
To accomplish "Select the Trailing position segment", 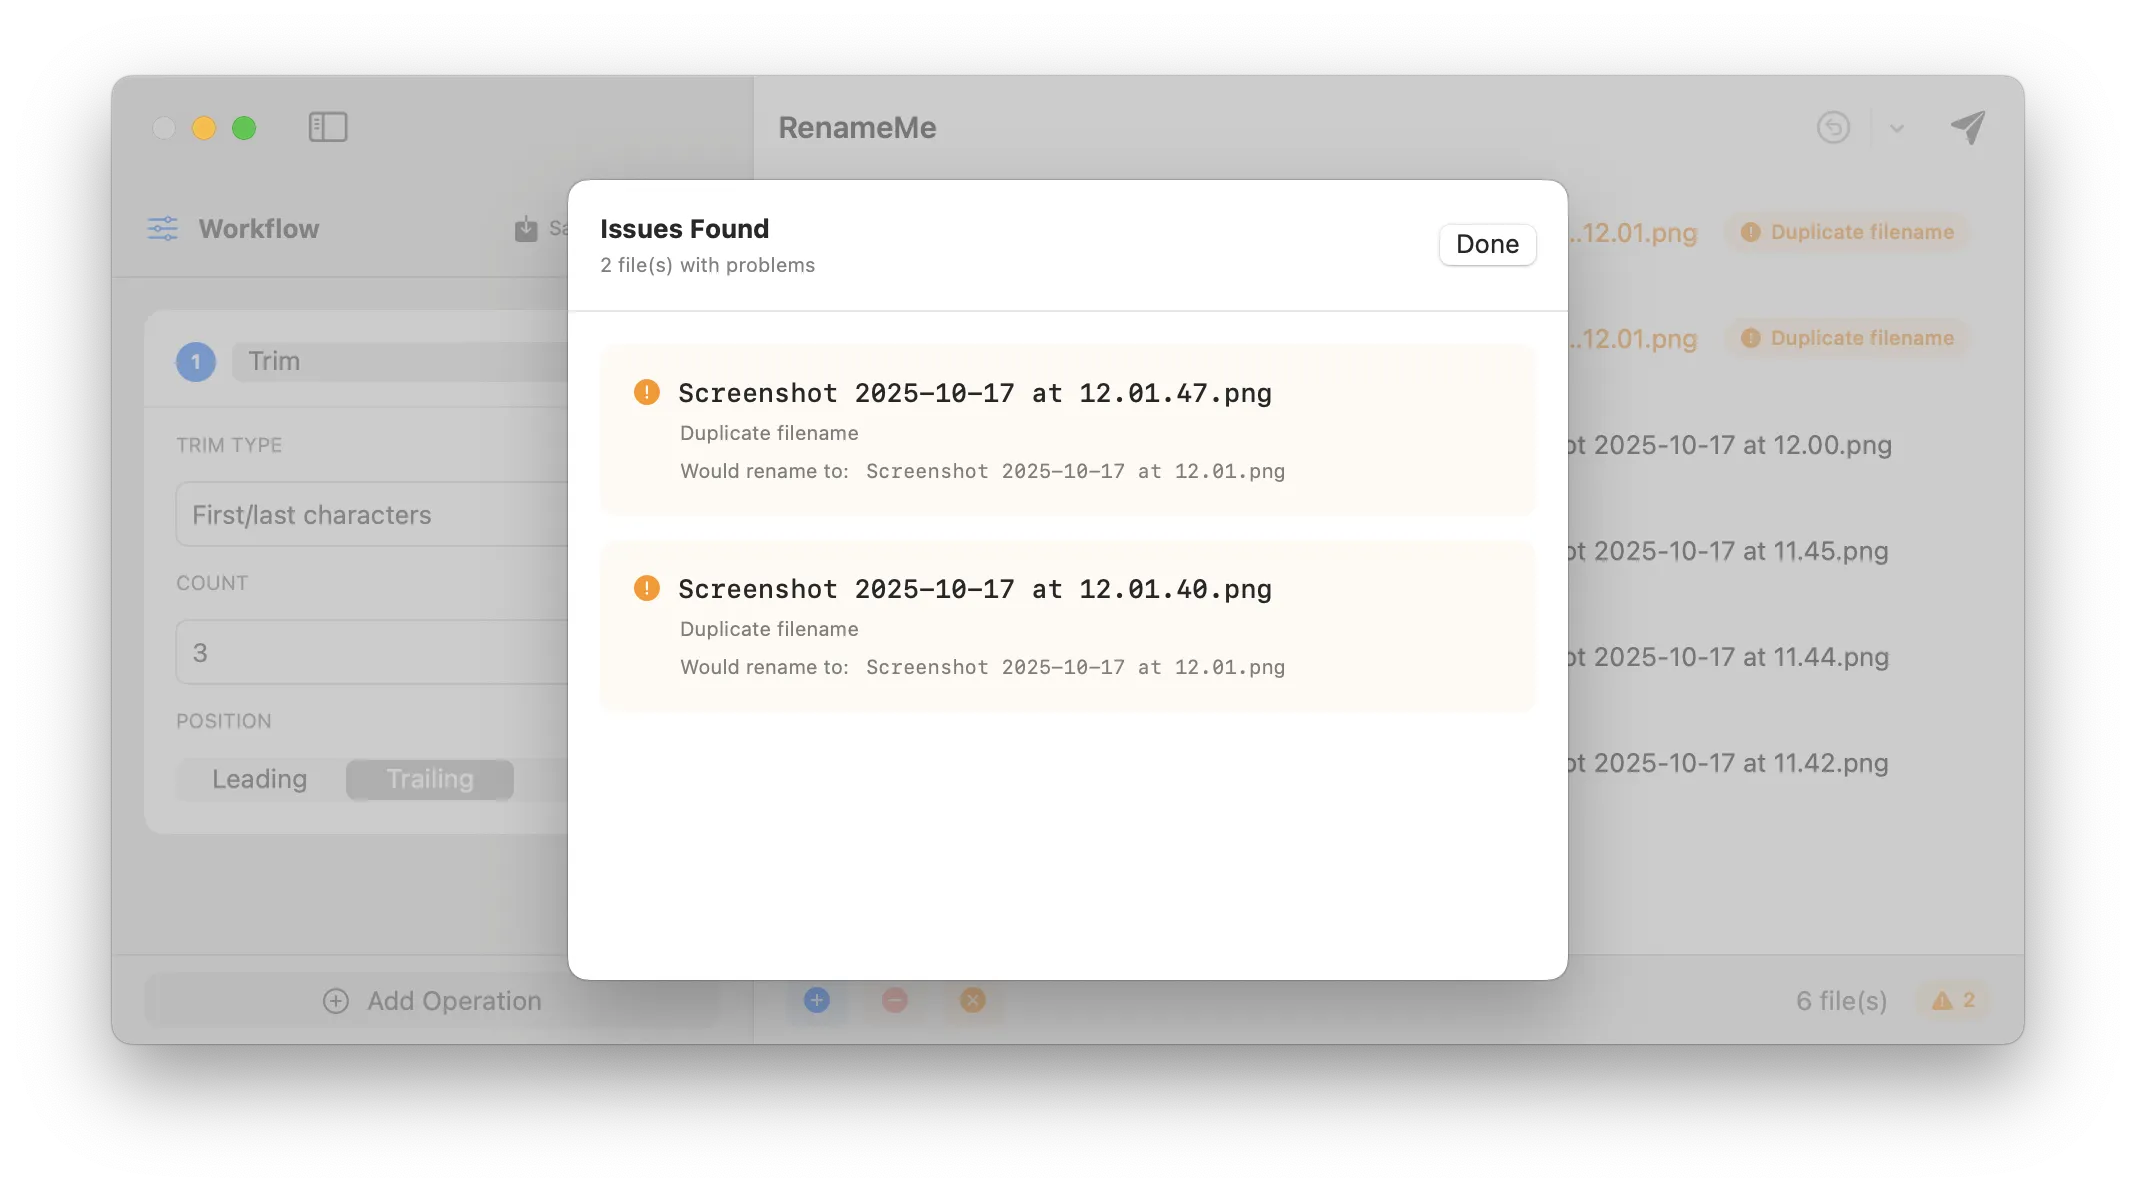I will click(x=430, y=779).
